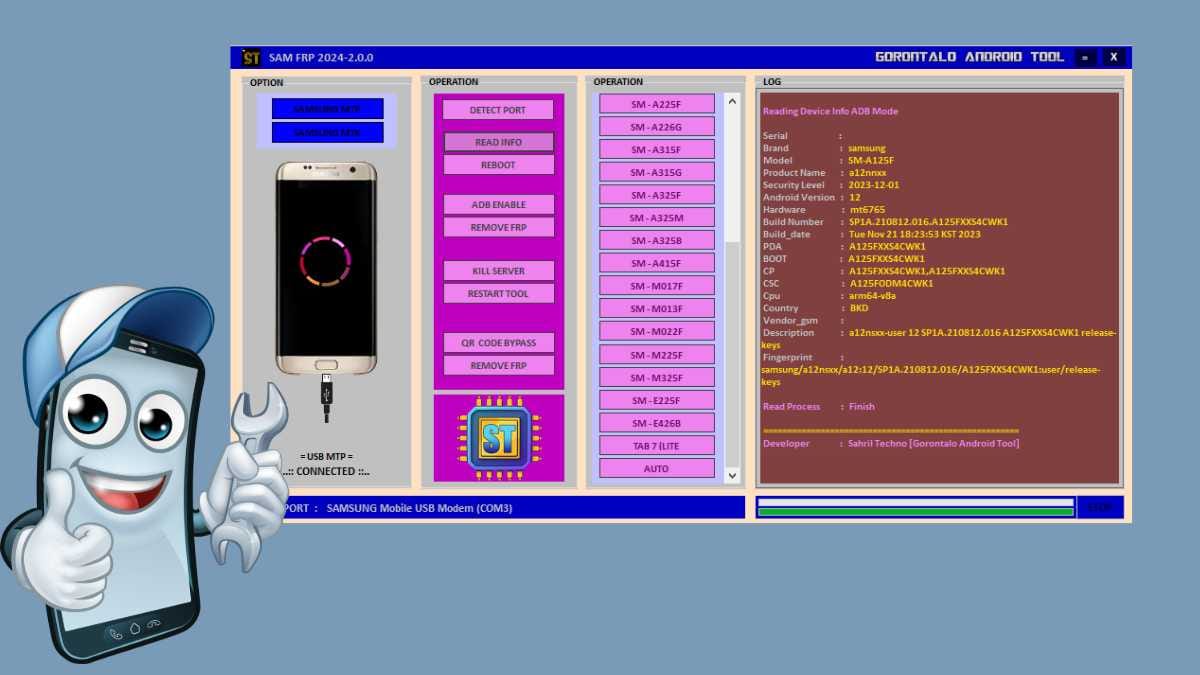Click the ADB ENABLE button
1200x675 pixels.
498,205
